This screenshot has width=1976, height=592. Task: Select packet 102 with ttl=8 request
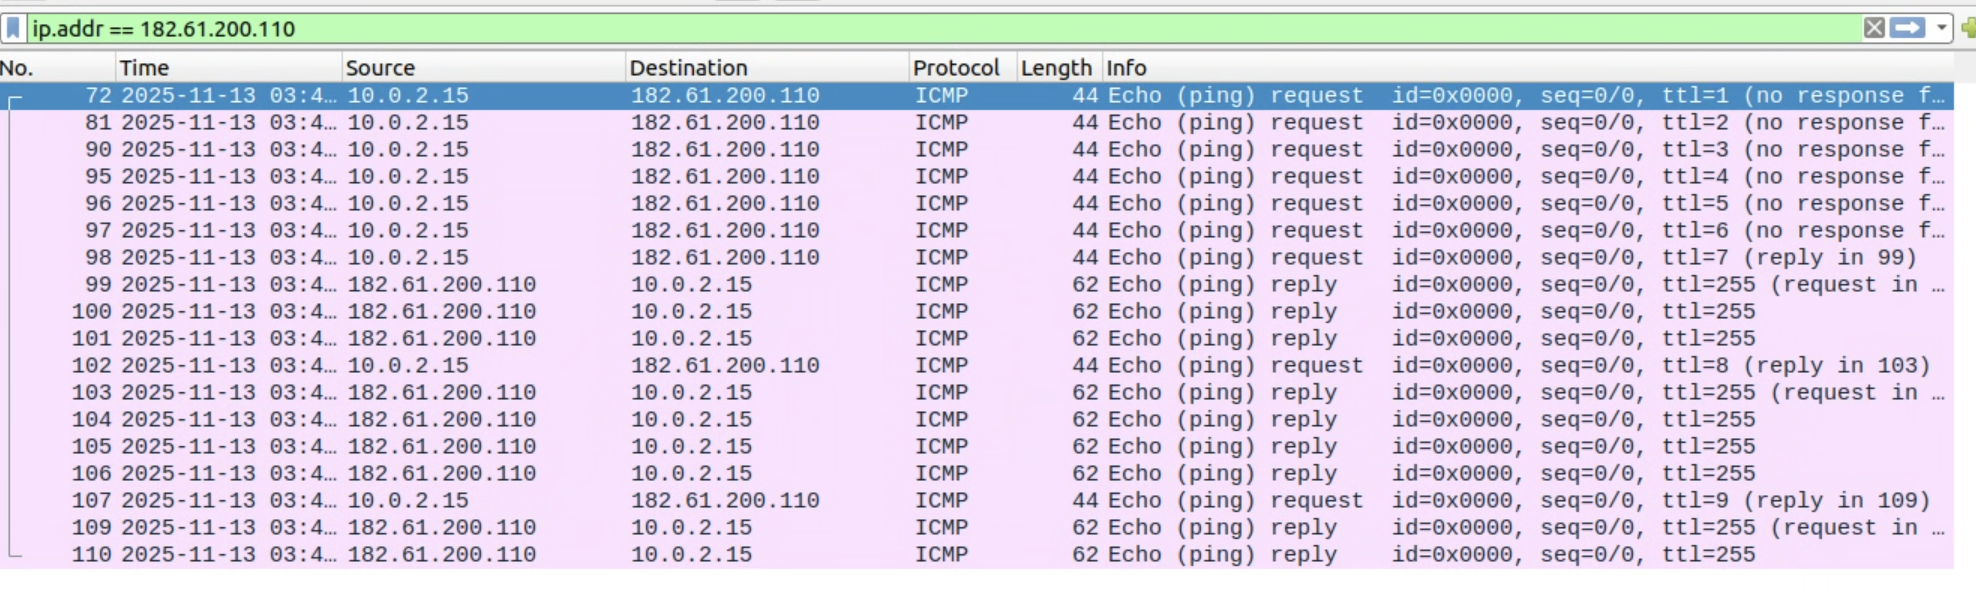tap(900, 366)
